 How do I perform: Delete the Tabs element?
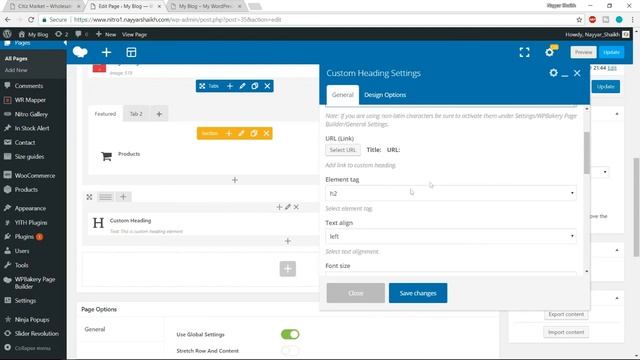tap(267, 86)
